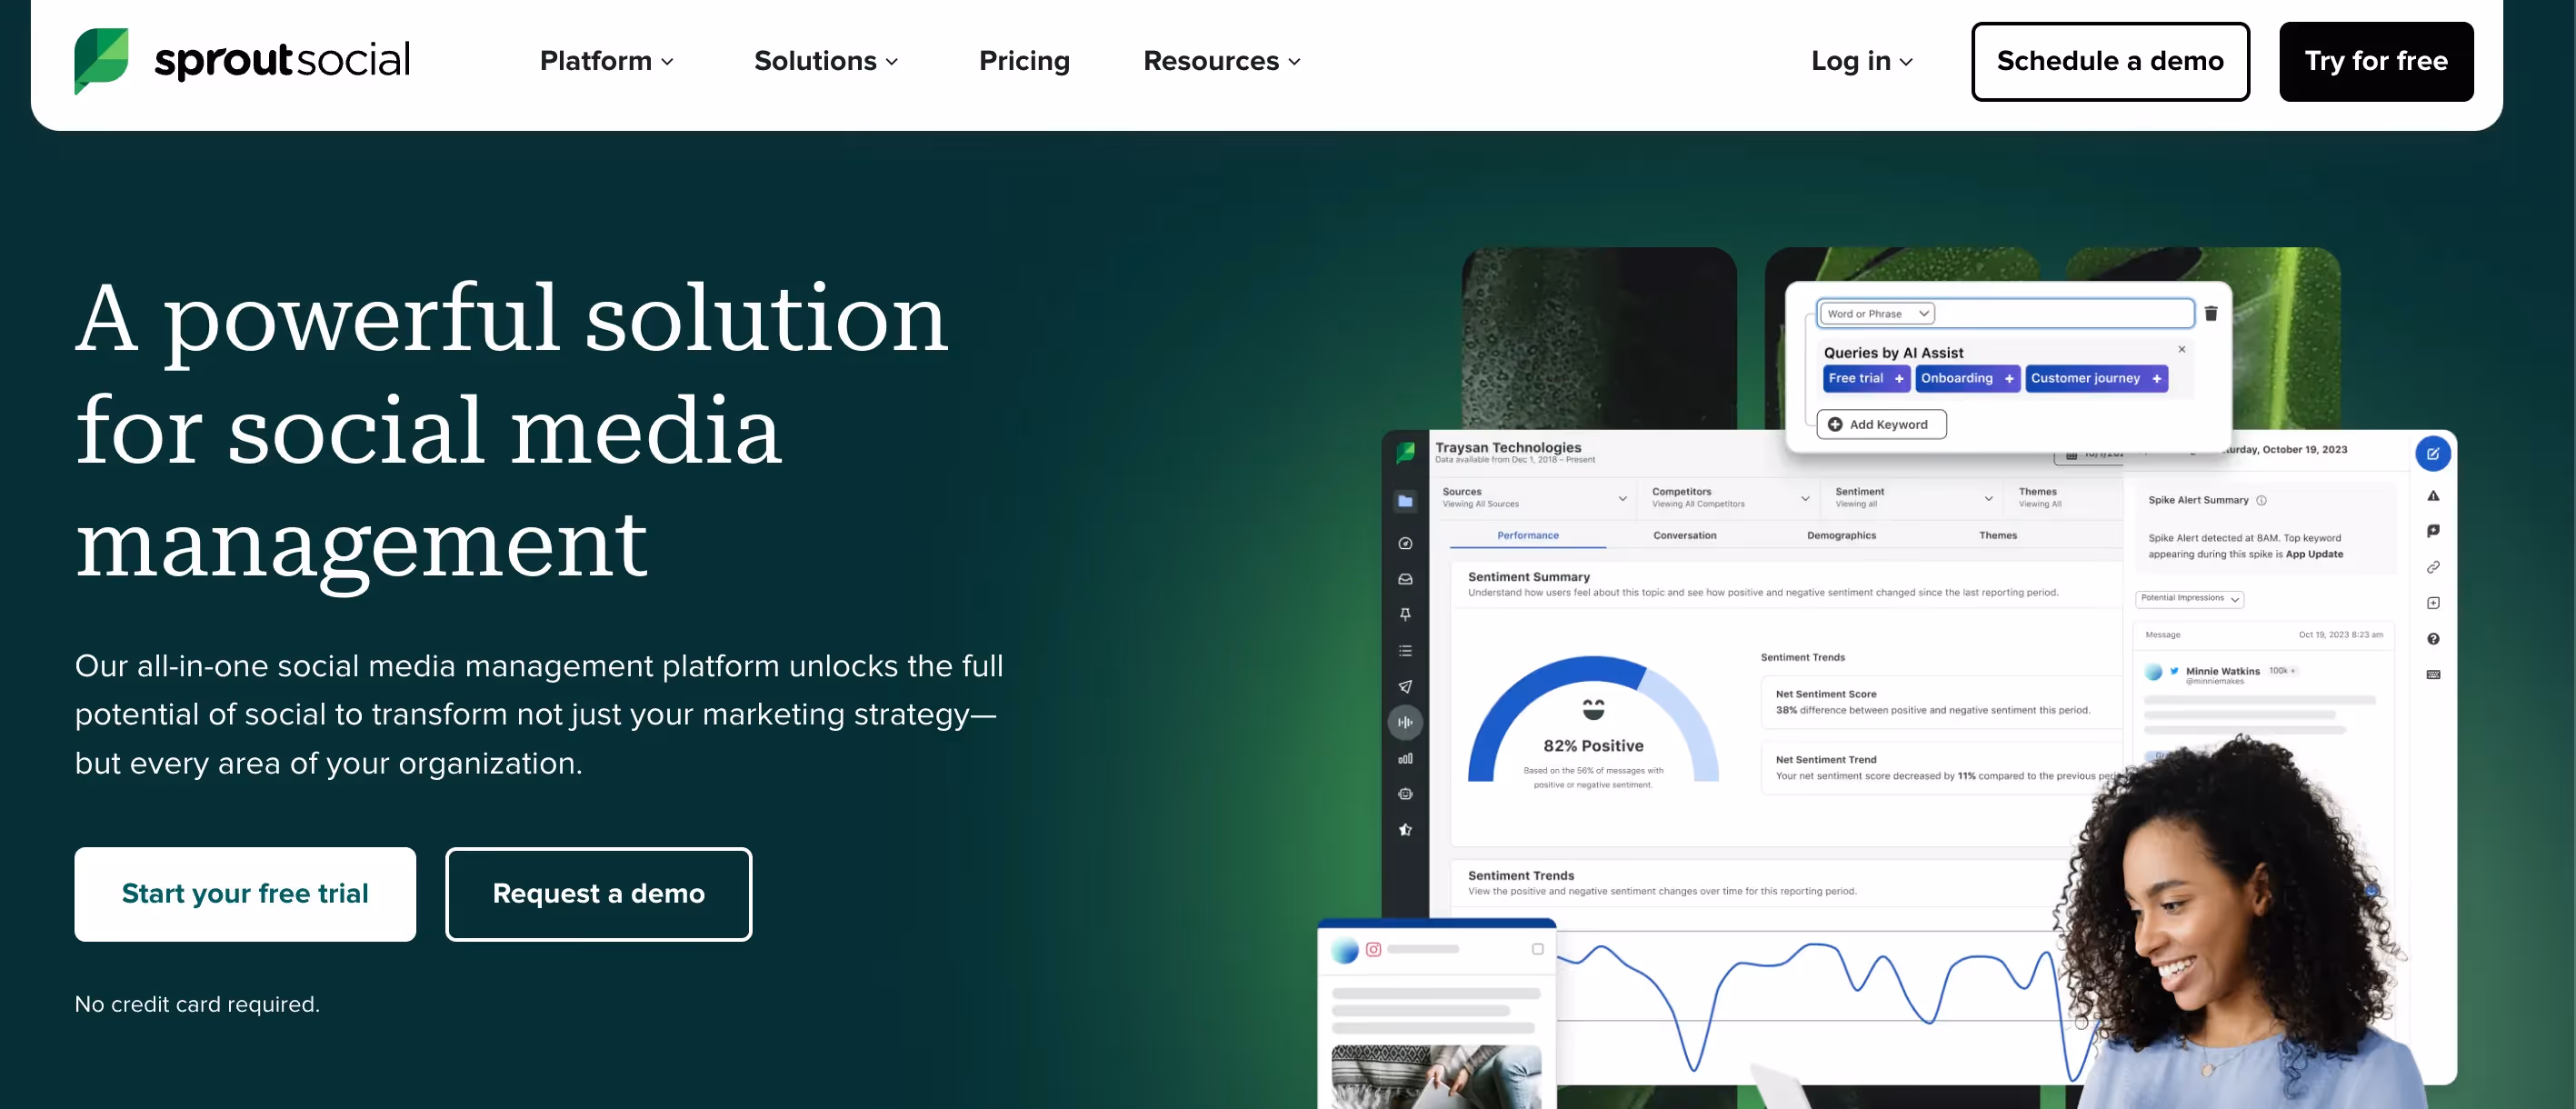Click the Sprout Social leaf logo in the sidebar
2576x1109 pixels.
[1405, 452]
